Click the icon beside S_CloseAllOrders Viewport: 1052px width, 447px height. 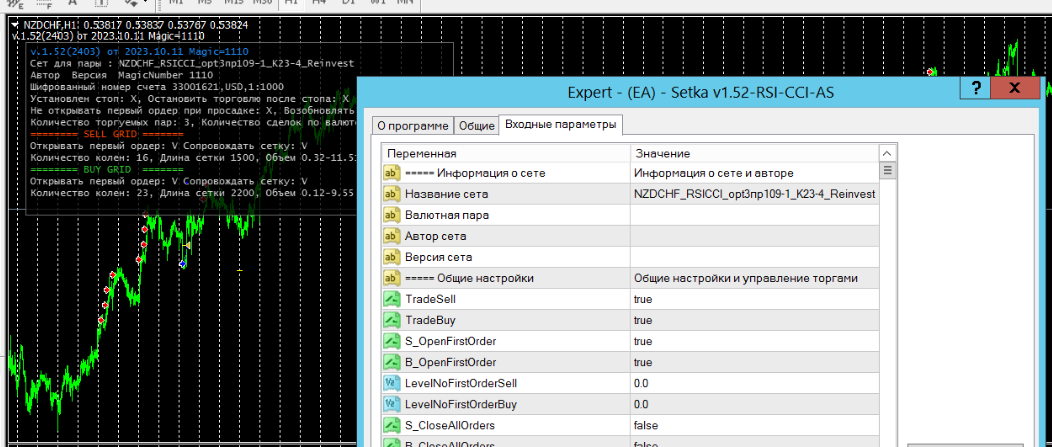tap(391, 425)
